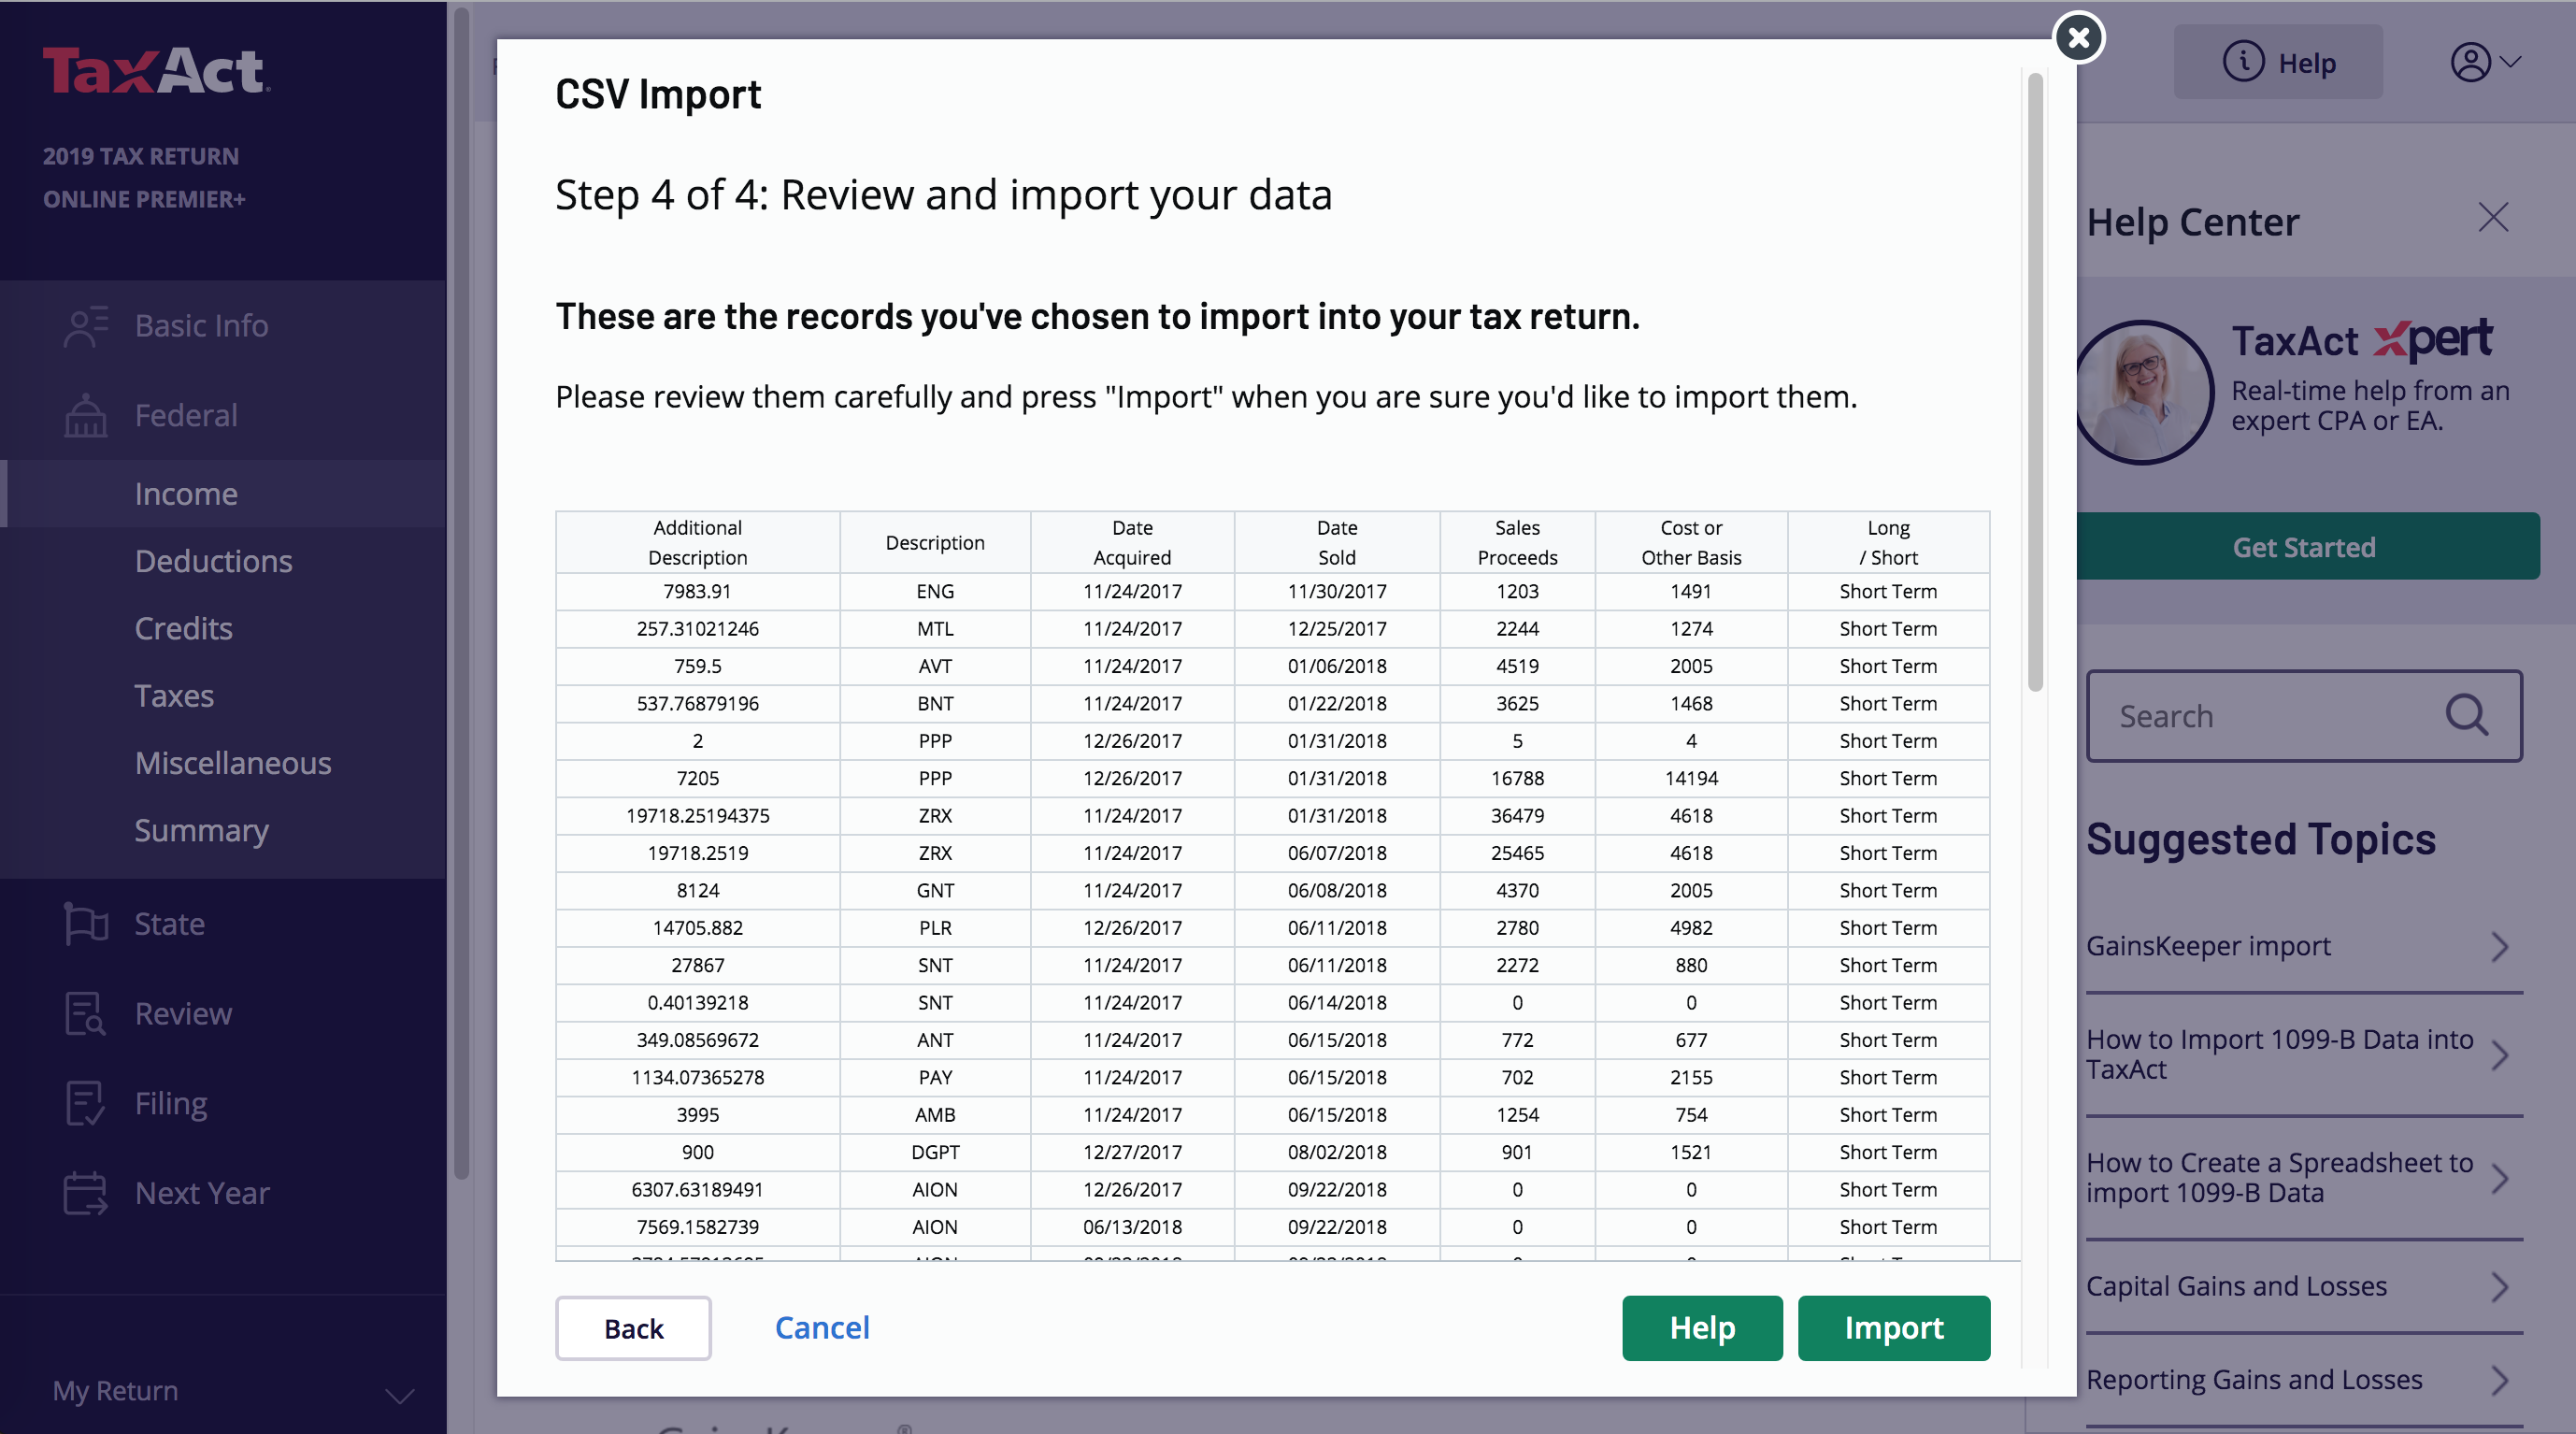Viewport: 2576px width, 1434px height.
Task: Click Get Started for TaxAct Xpert
Action: pos(2307,547)
